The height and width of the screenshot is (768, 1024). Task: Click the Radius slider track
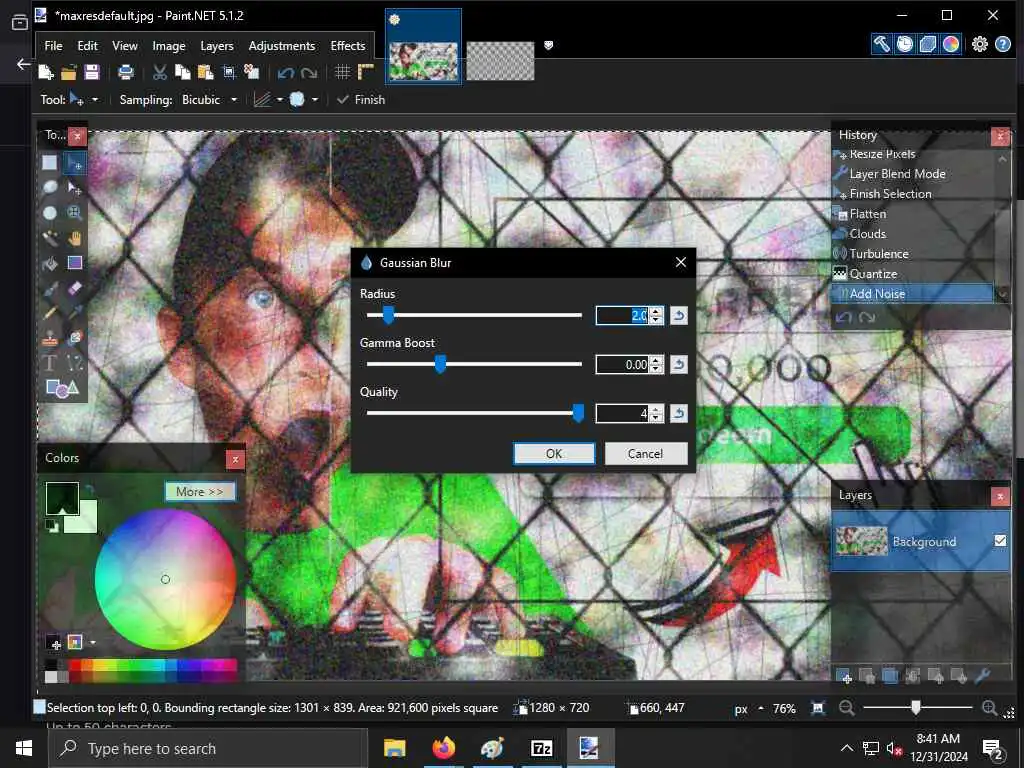click(x=474, y=315)
